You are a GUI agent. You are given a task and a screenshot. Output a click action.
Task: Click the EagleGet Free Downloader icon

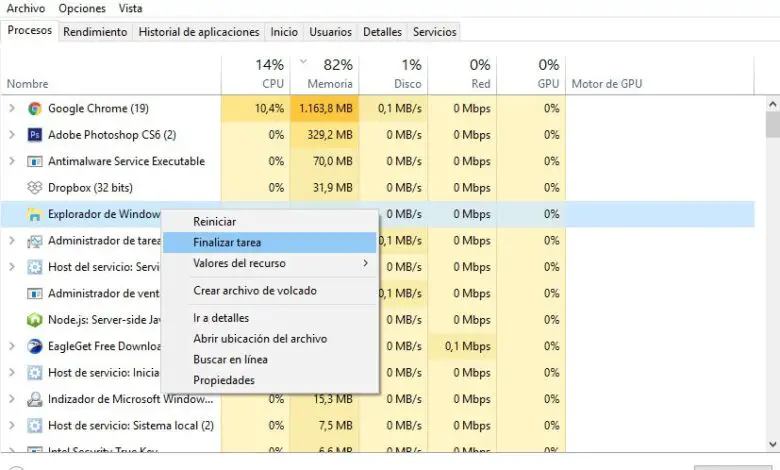pos(35,346)
